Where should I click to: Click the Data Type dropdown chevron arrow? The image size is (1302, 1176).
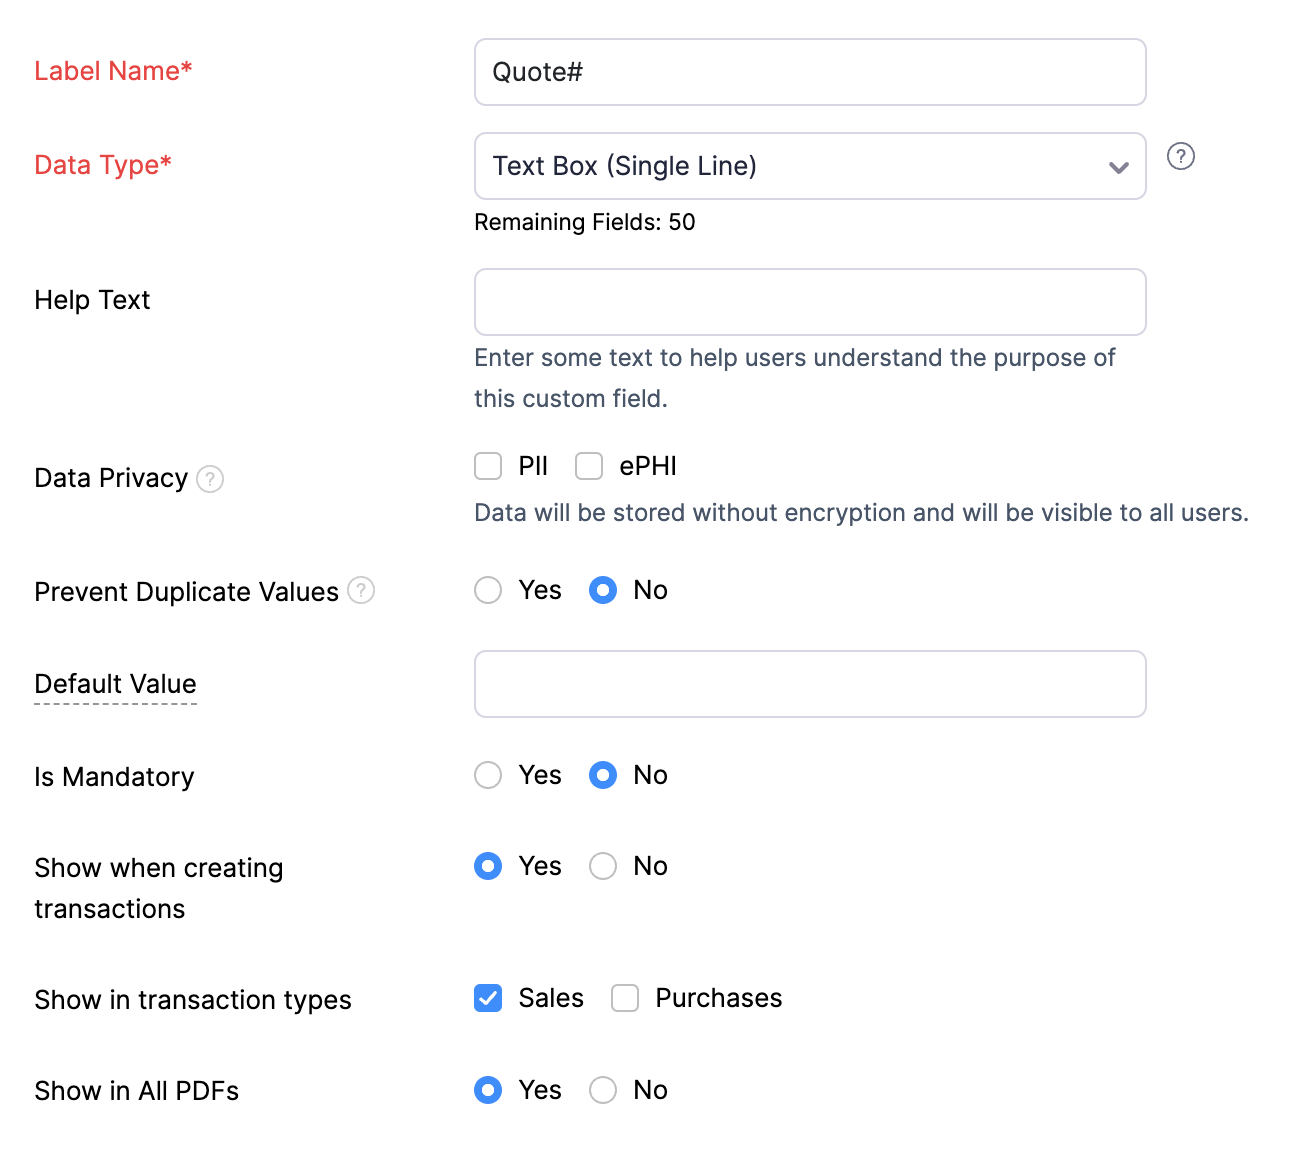tap(1119, 167)
